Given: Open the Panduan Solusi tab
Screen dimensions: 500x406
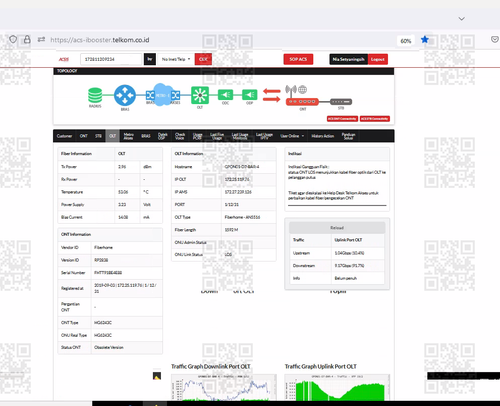Looking at the screenshot, I should click(x=348, y=136).
